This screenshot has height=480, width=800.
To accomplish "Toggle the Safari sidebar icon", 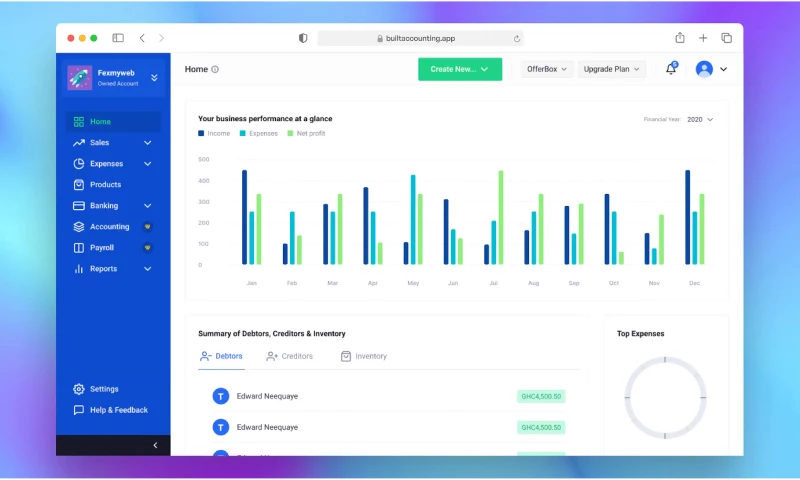I will coord(118,38).
